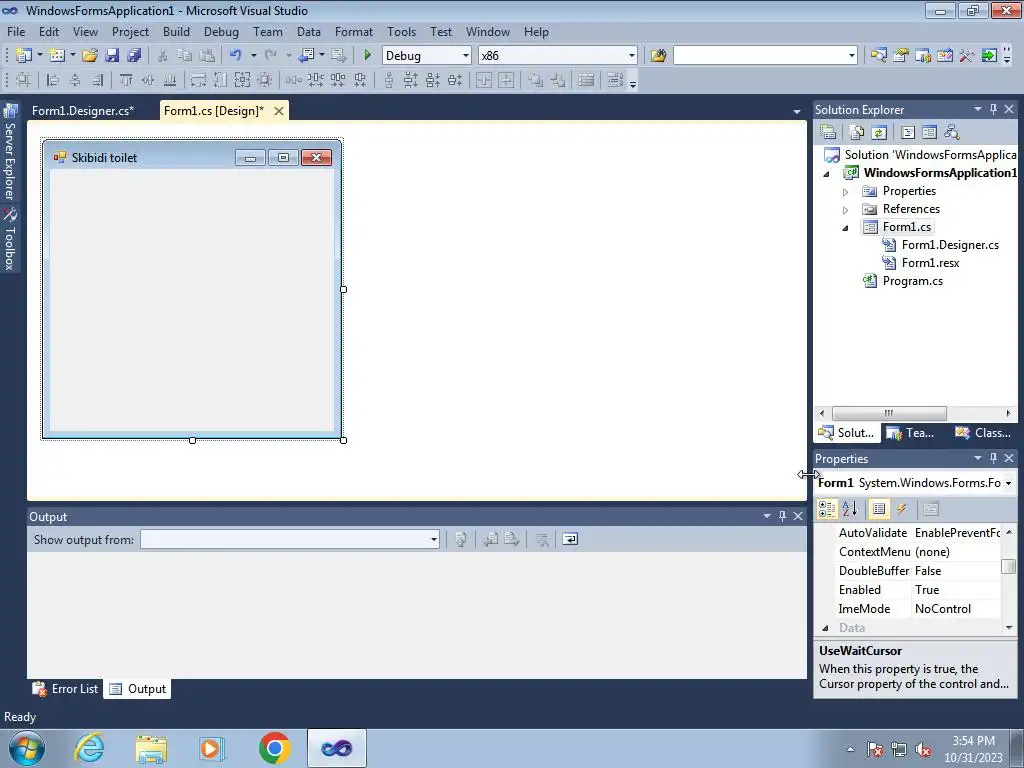
Task: Click View Class Diagram icon in Solution Explorer
Action: tap(952, 132)
